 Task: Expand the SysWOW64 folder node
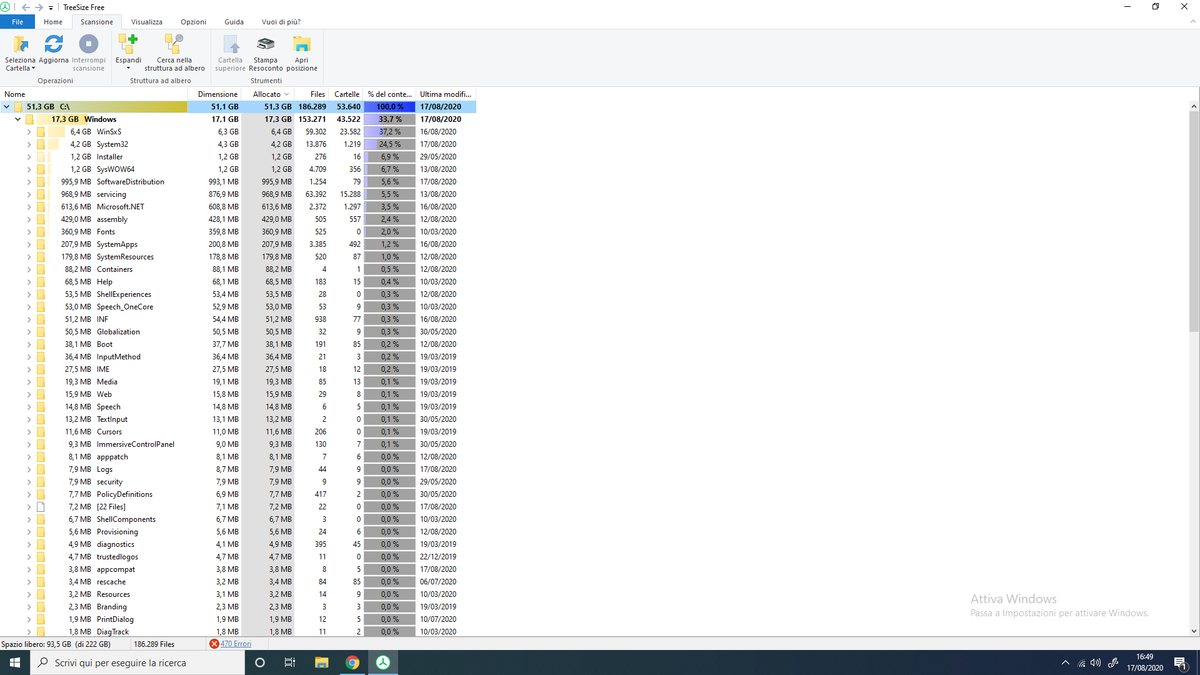point(29,169)
